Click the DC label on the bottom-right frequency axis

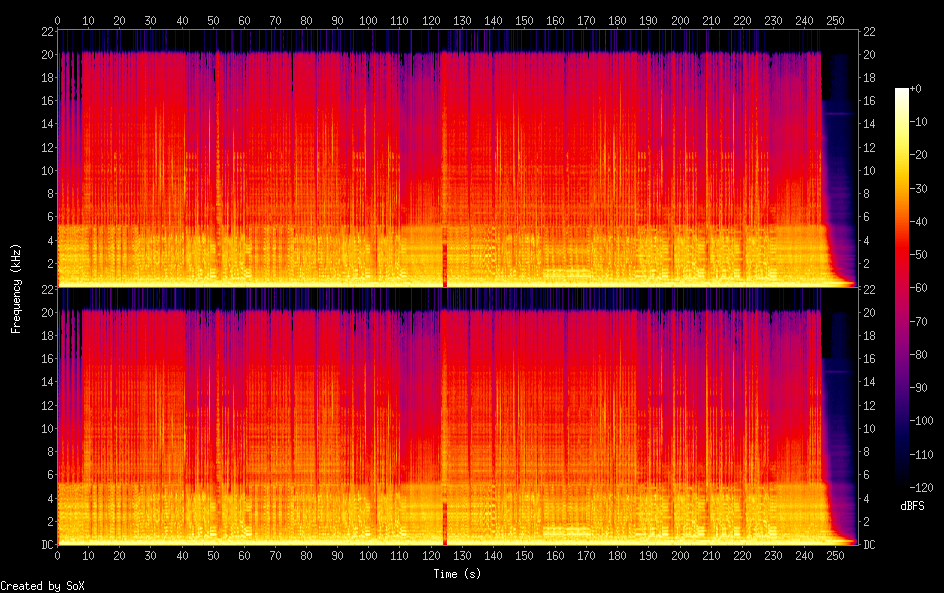pos(869,544)
